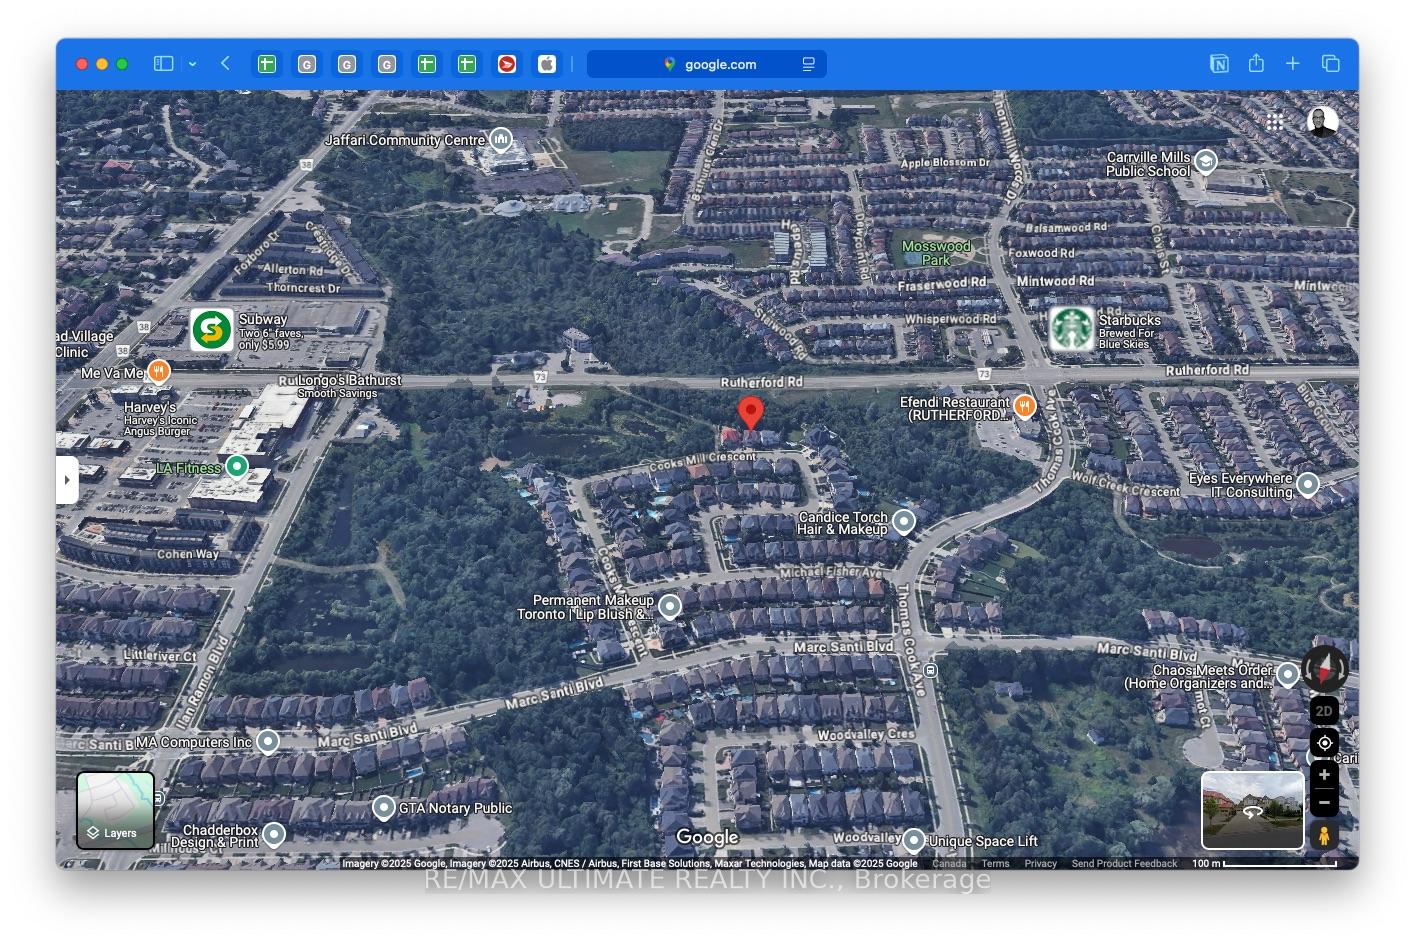Center map on your location
The width and height of the screenshot is (1415, 944).
point(1324,743)
